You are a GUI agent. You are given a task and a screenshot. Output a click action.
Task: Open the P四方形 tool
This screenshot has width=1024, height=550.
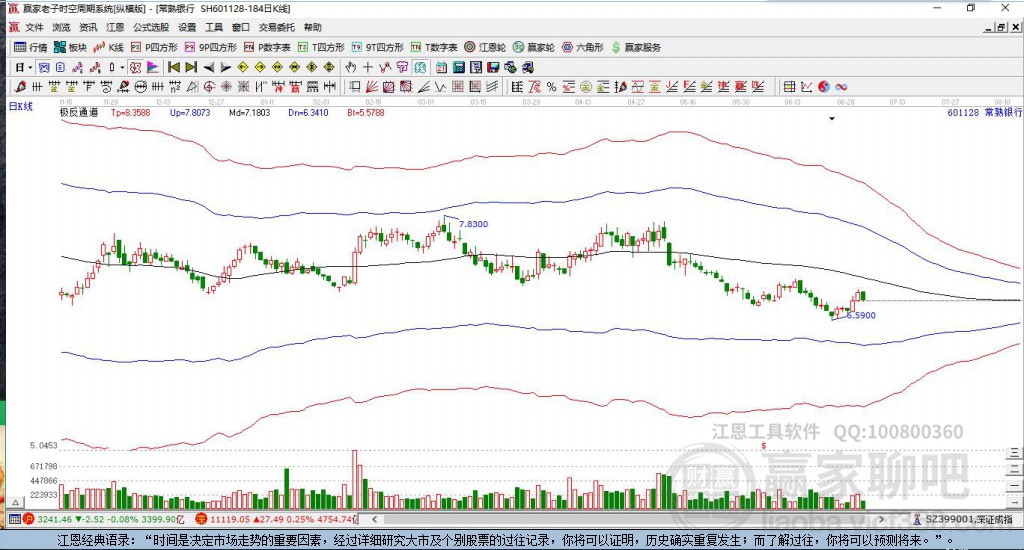coord(154,47)
